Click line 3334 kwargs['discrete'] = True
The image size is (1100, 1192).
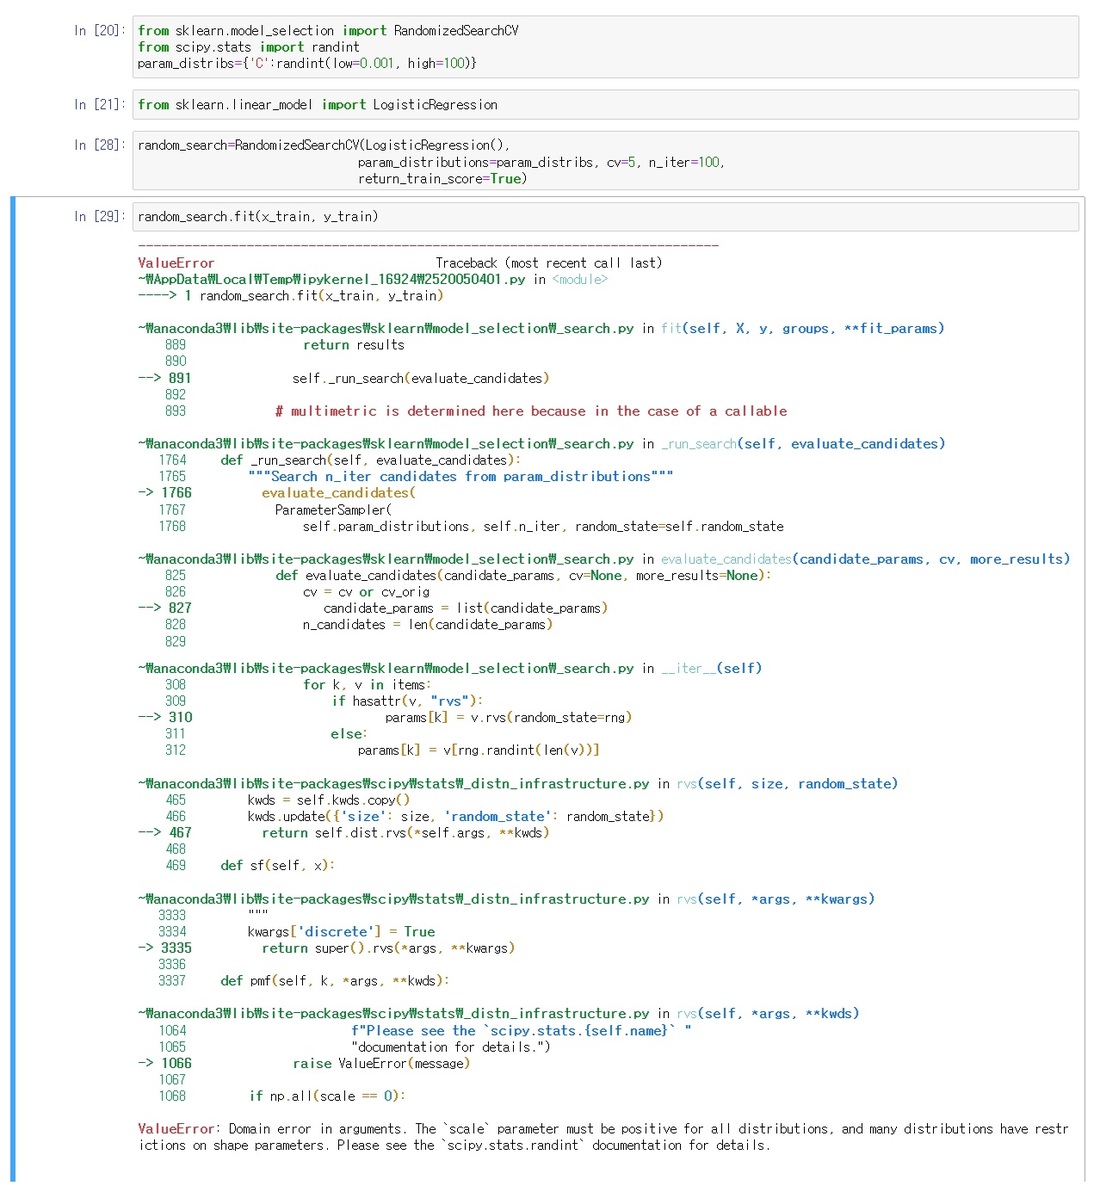click(341, 932)
